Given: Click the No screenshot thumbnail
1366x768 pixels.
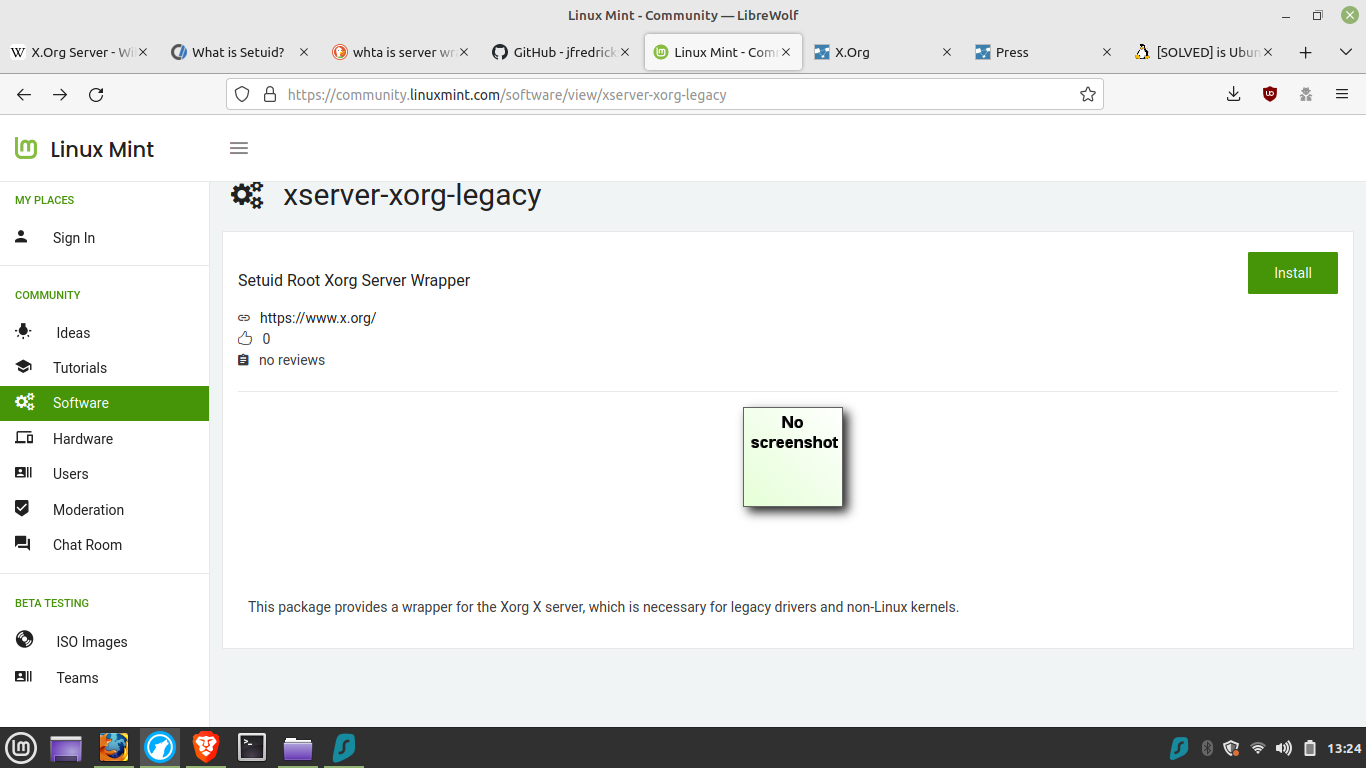Looking at the screenshot, I should (x=793, y=457).
